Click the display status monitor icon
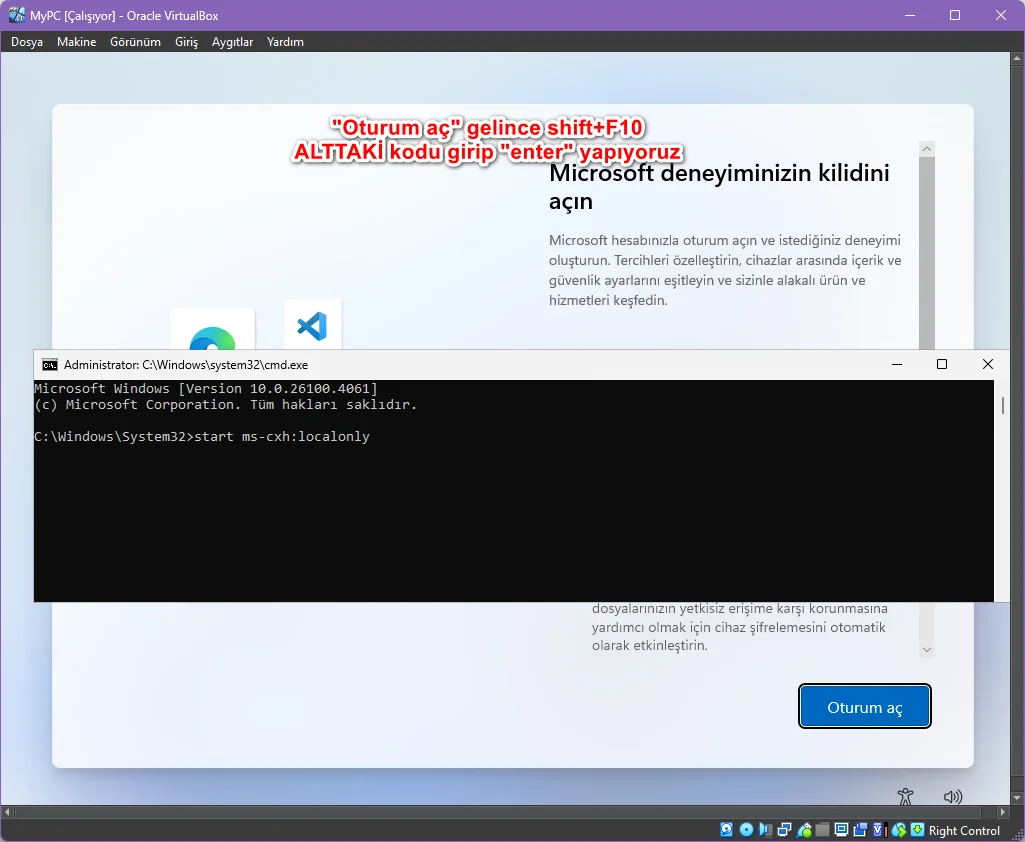Image resolution: width=1025 pixels, height=842 pixels. tap(841, 830)
